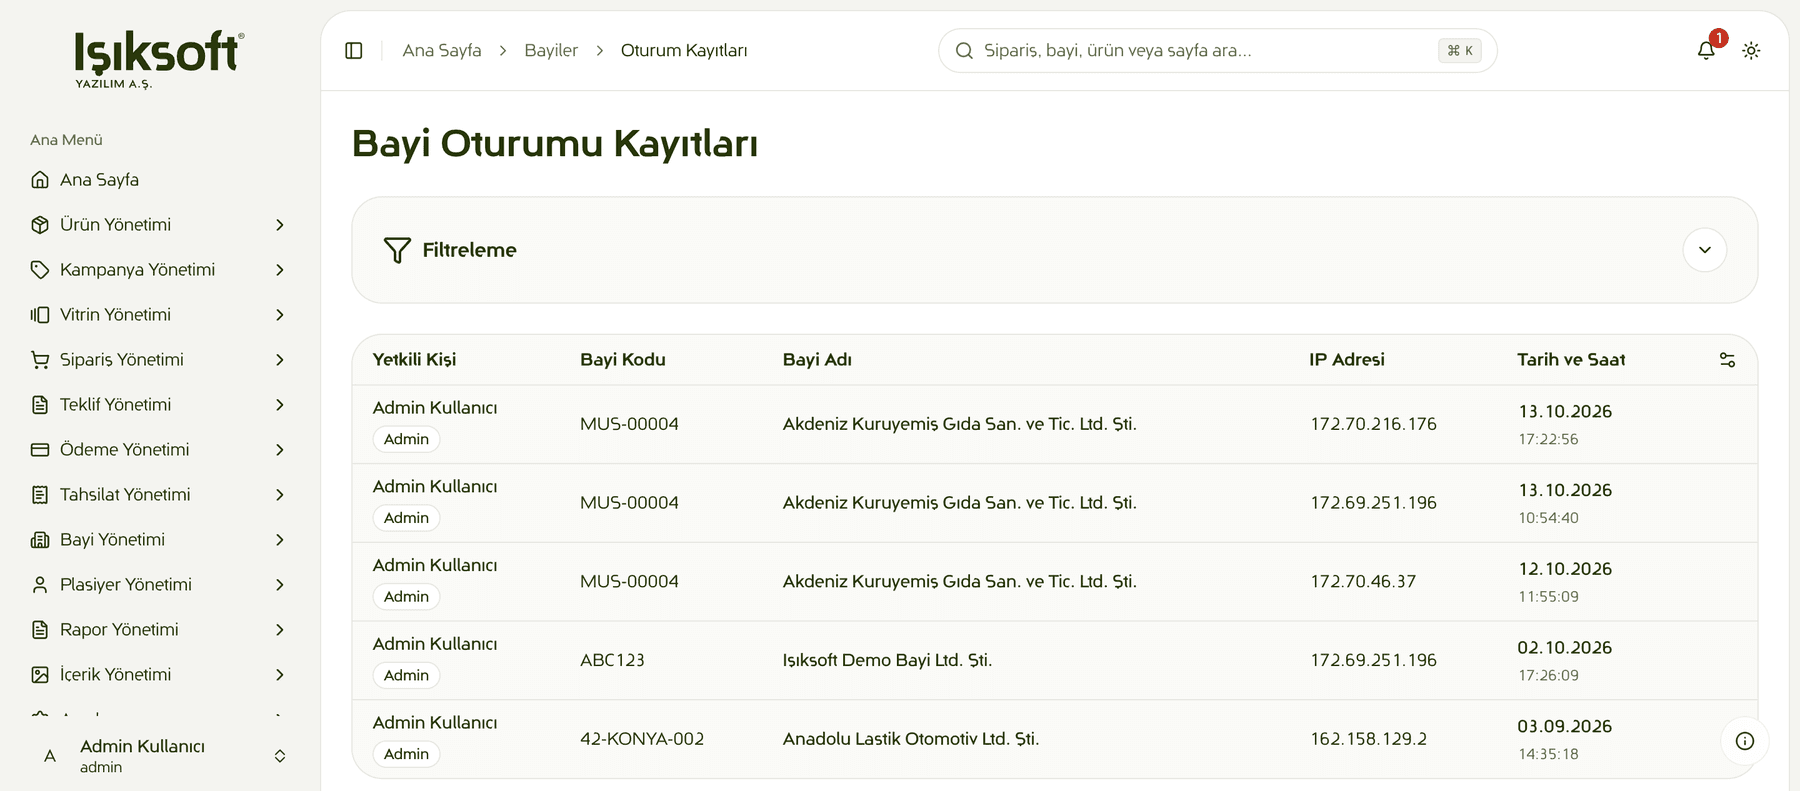Open the notifications bell
The image size is (1800, 791).
pyautogui.click(x=1706, y=50)
